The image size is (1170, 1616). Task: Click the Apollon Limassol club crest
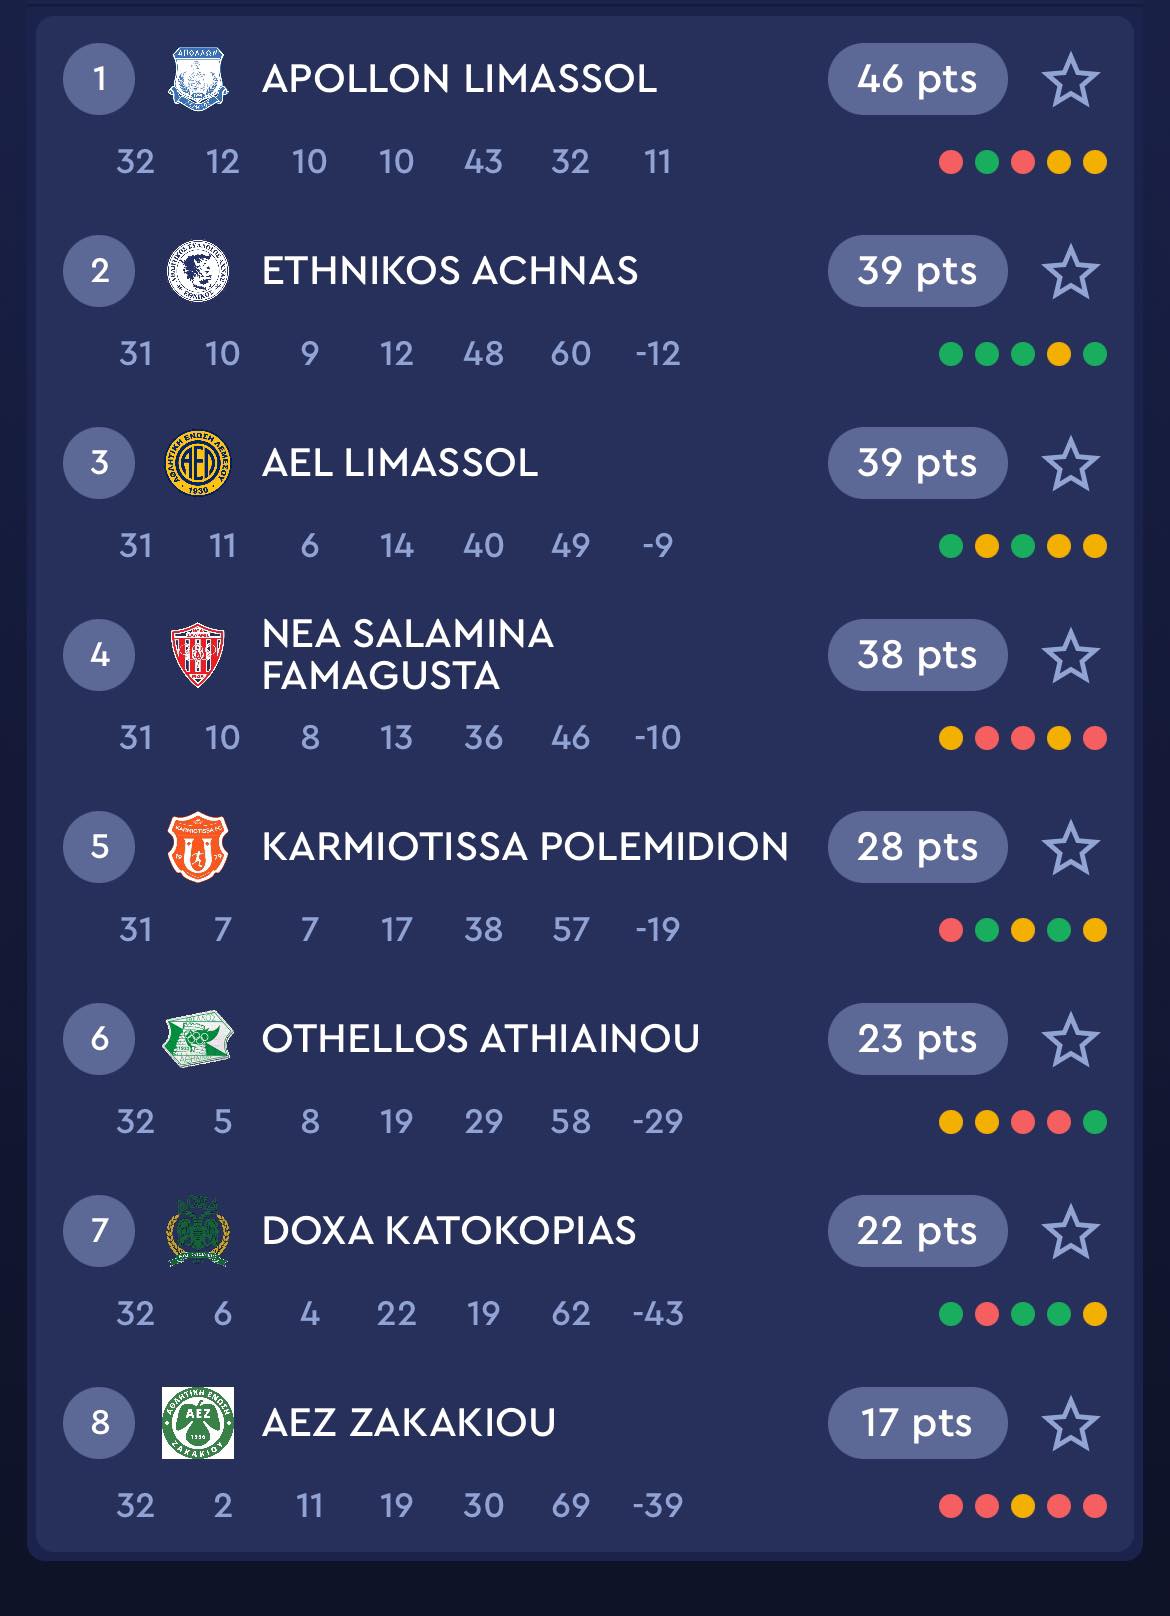tap(198, 78)
